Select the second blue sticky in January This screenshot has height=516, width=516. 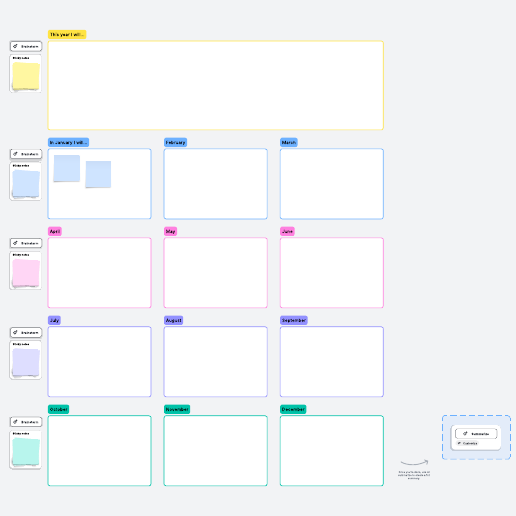click(98, 174)
